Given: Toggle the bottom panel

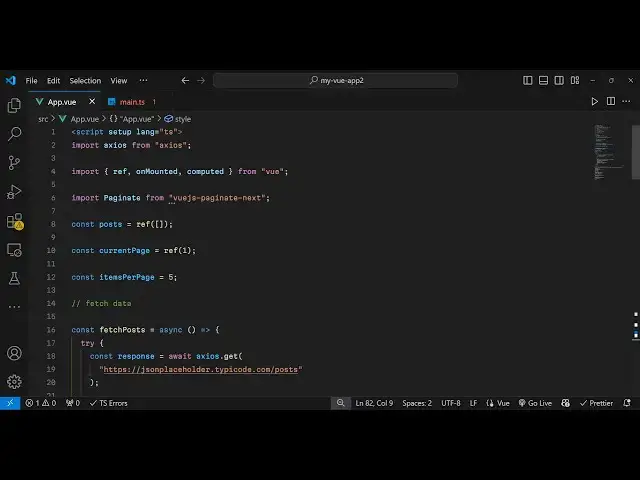Looking at the screenshot, I should click(543, 80).
